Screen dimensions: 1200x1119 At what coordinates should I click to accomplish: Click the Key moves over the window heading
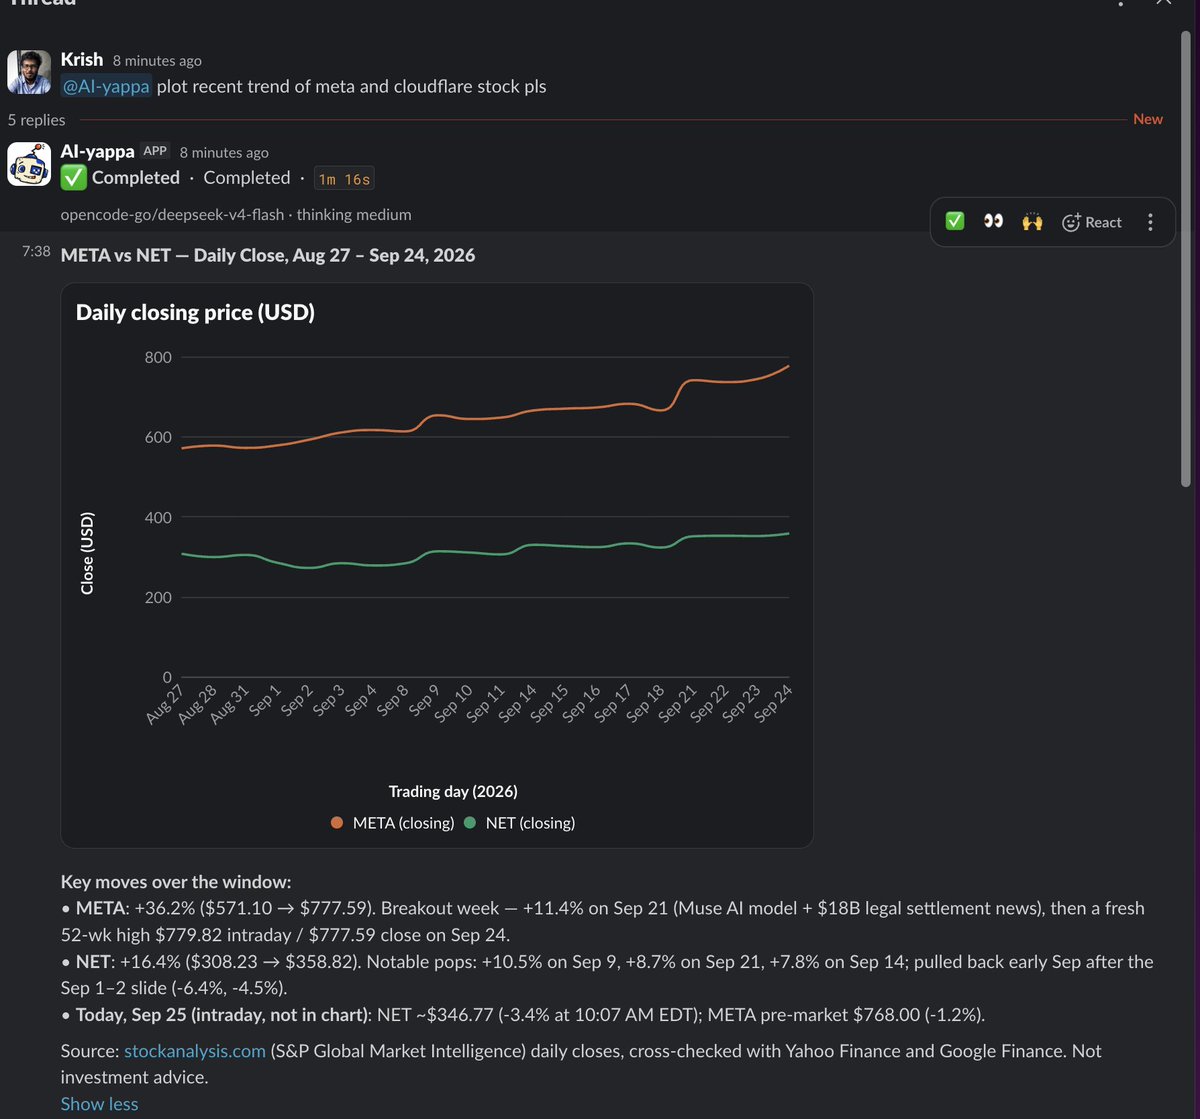click(x=176, y=881)
